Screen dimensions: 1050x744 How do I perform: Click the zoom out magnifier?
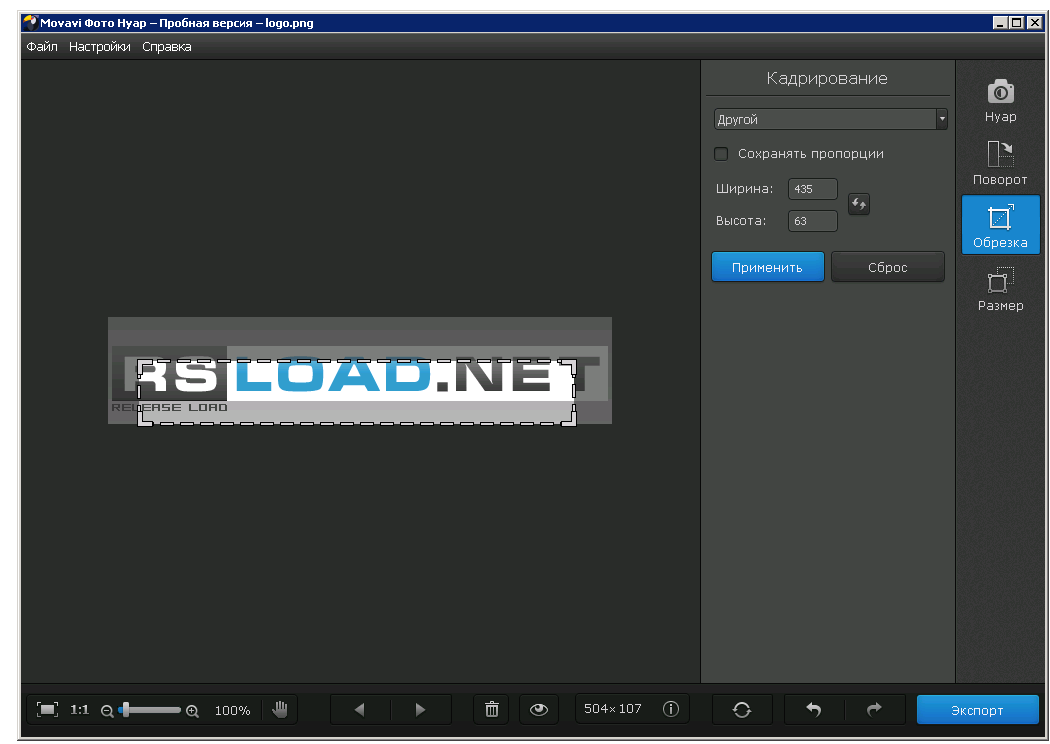pos(107,711)
